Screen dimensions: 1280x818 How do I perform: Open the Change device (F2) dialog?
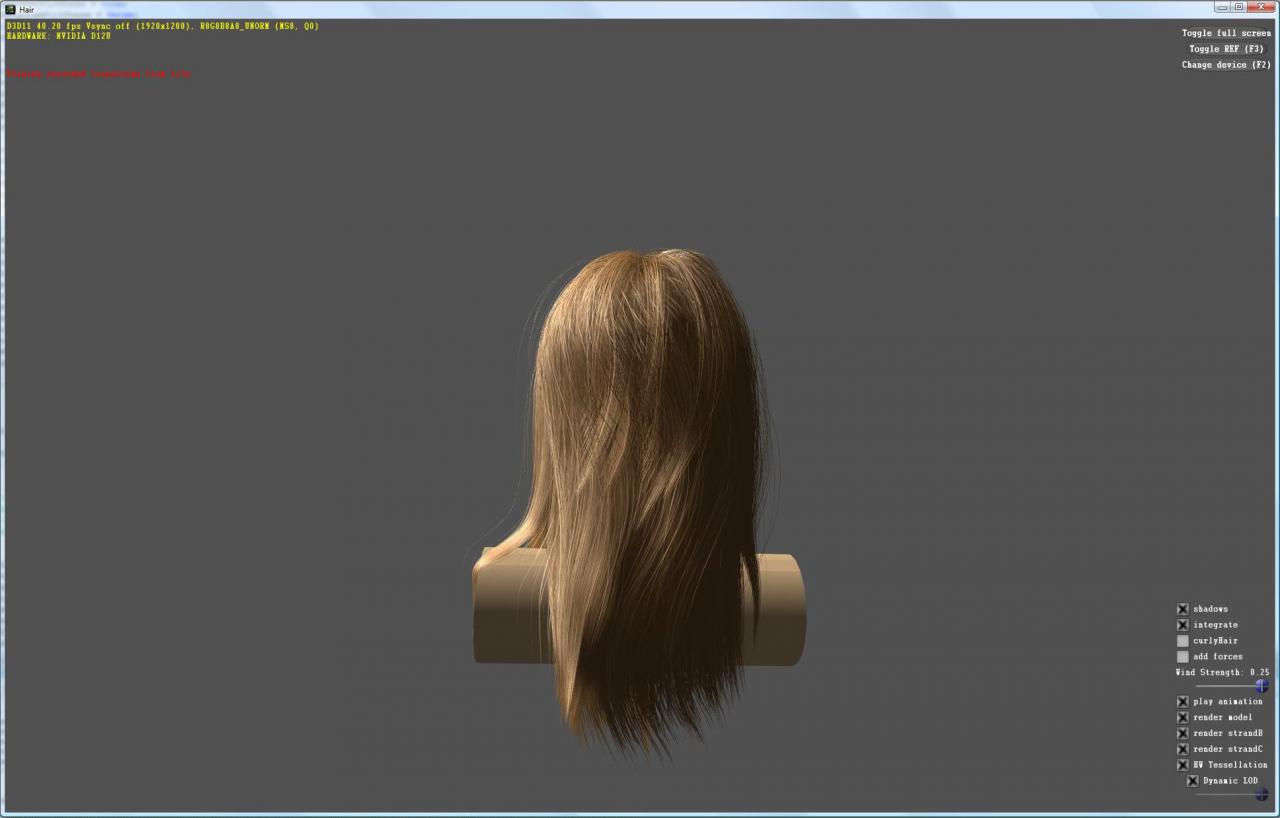pyautogui.click(x=1226, y=65)
